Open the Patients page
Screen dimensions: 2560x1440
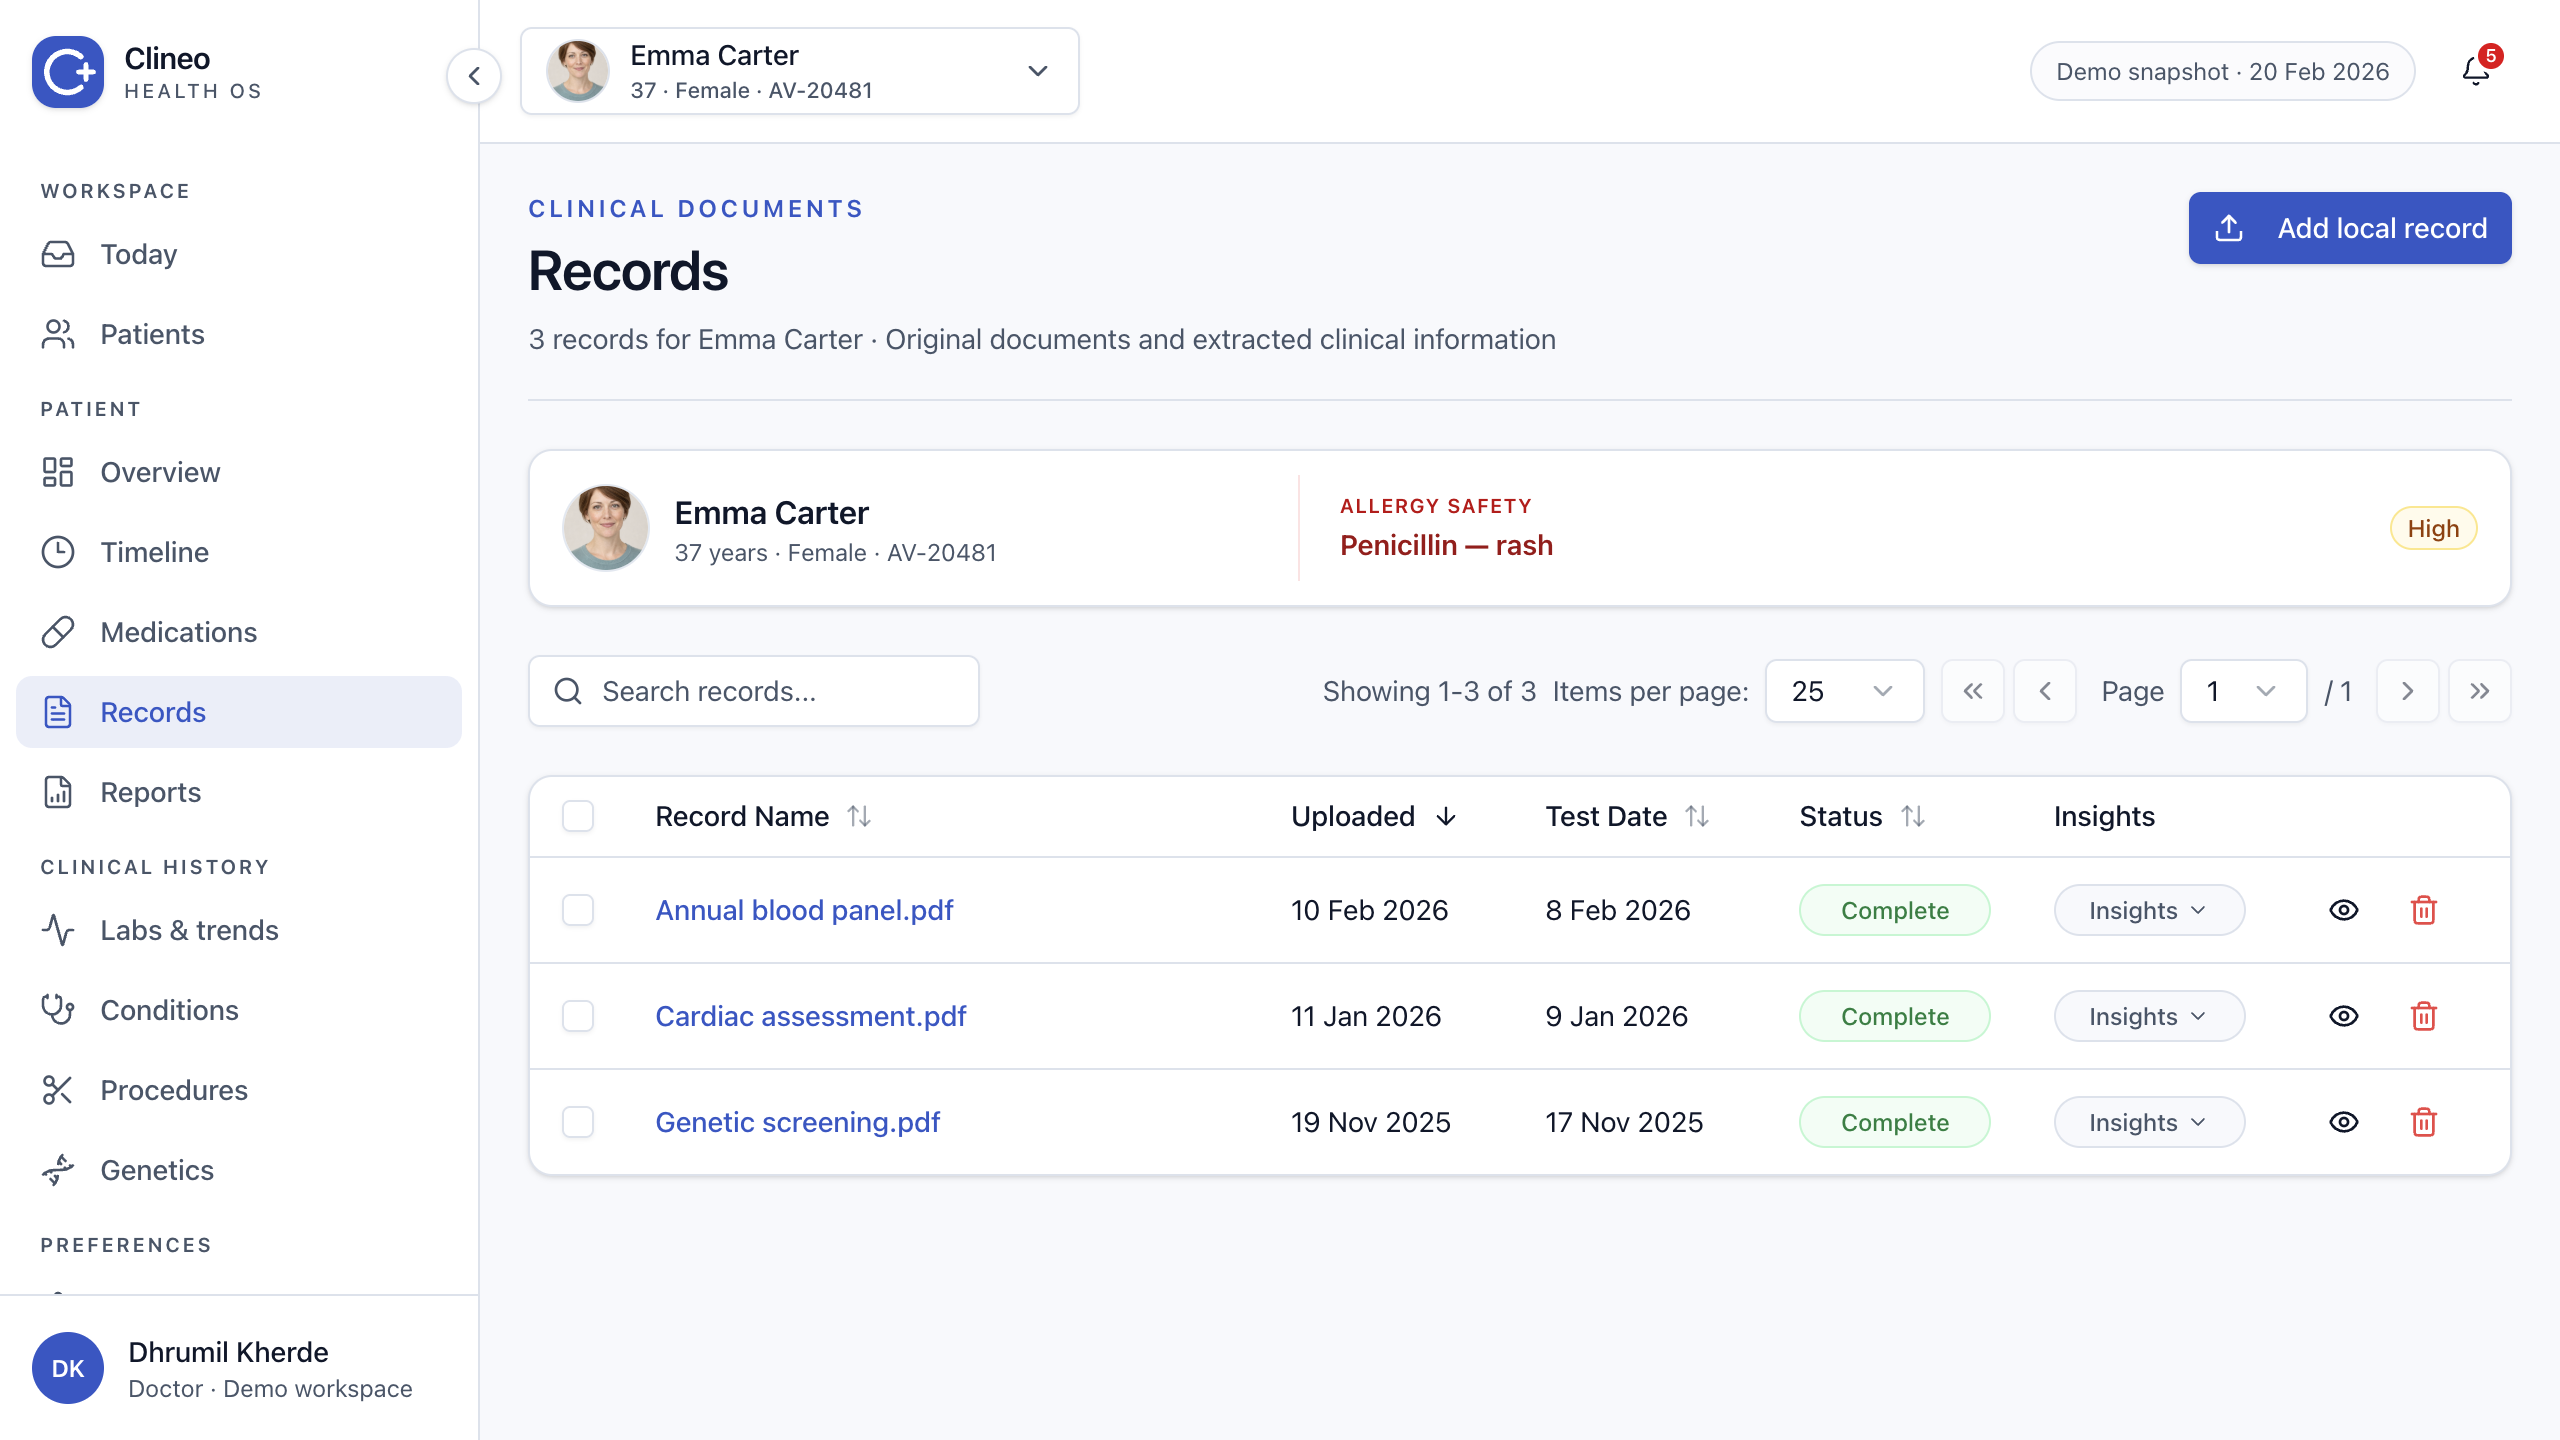(x=239, y=334)
